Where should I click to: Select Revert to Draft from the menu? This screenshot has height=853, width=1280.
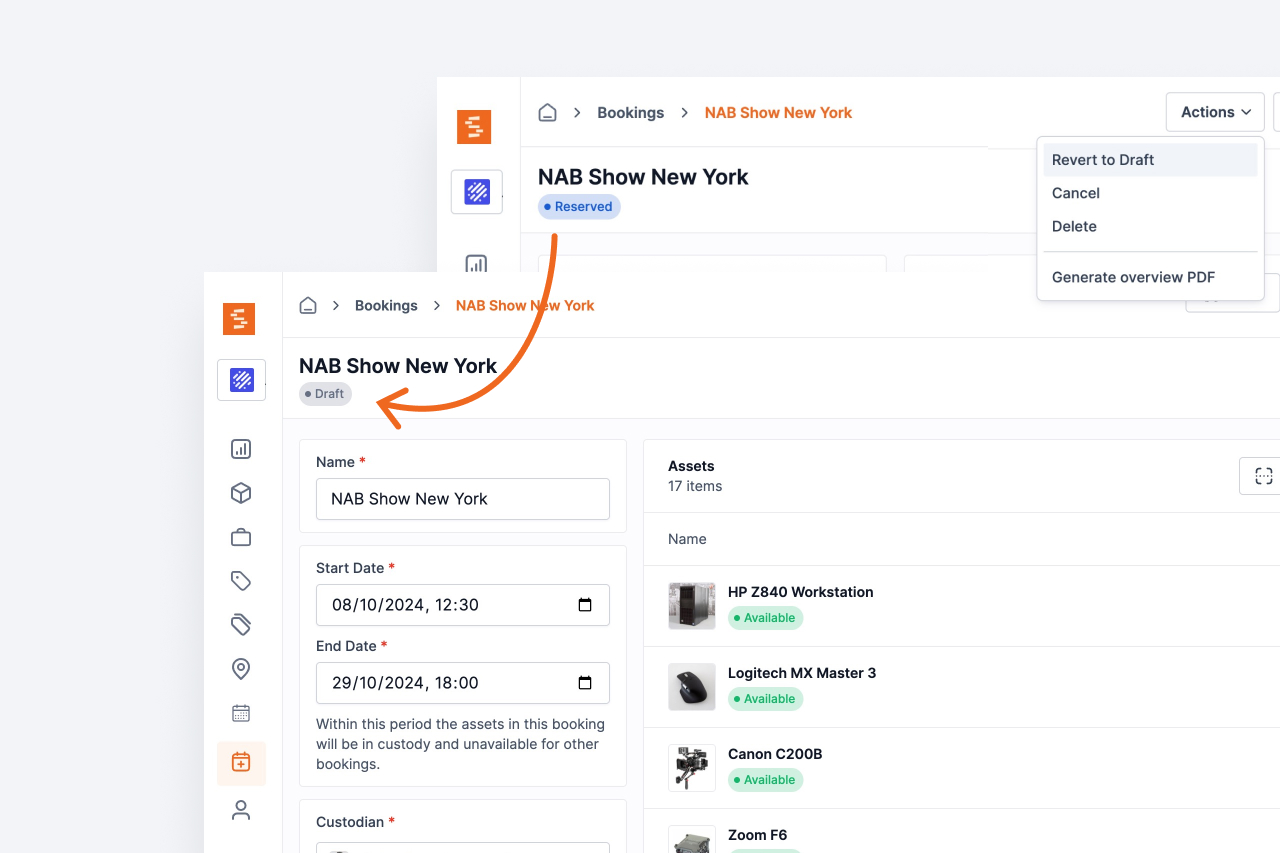click(1102, 159)
